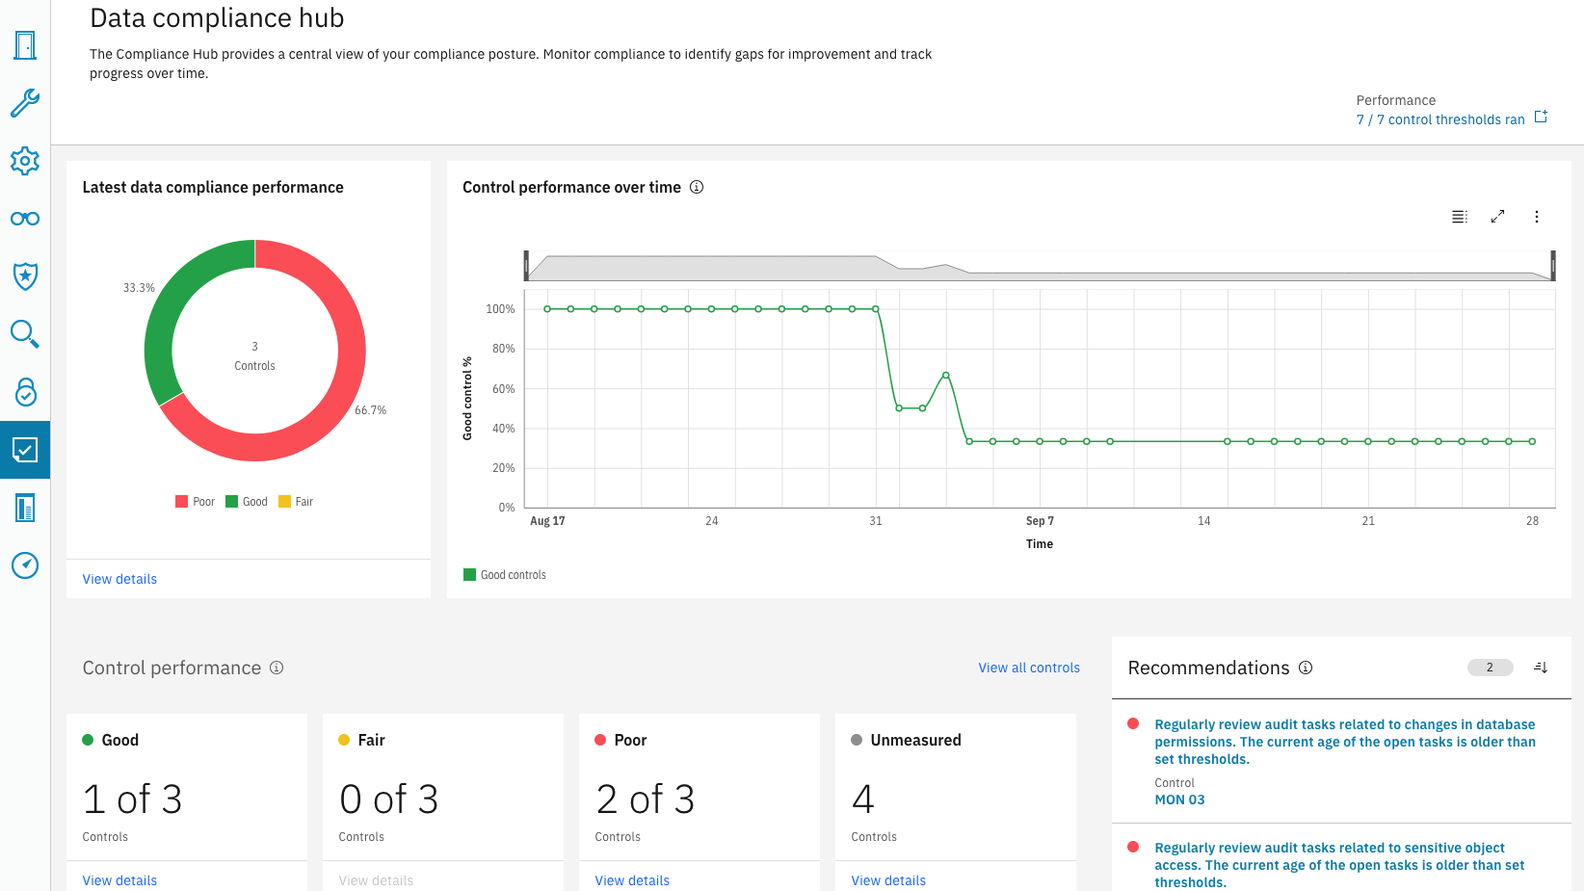Open the shield star sidebar icon
Viewport: 1584px width, 891px height.
(25, 276)
